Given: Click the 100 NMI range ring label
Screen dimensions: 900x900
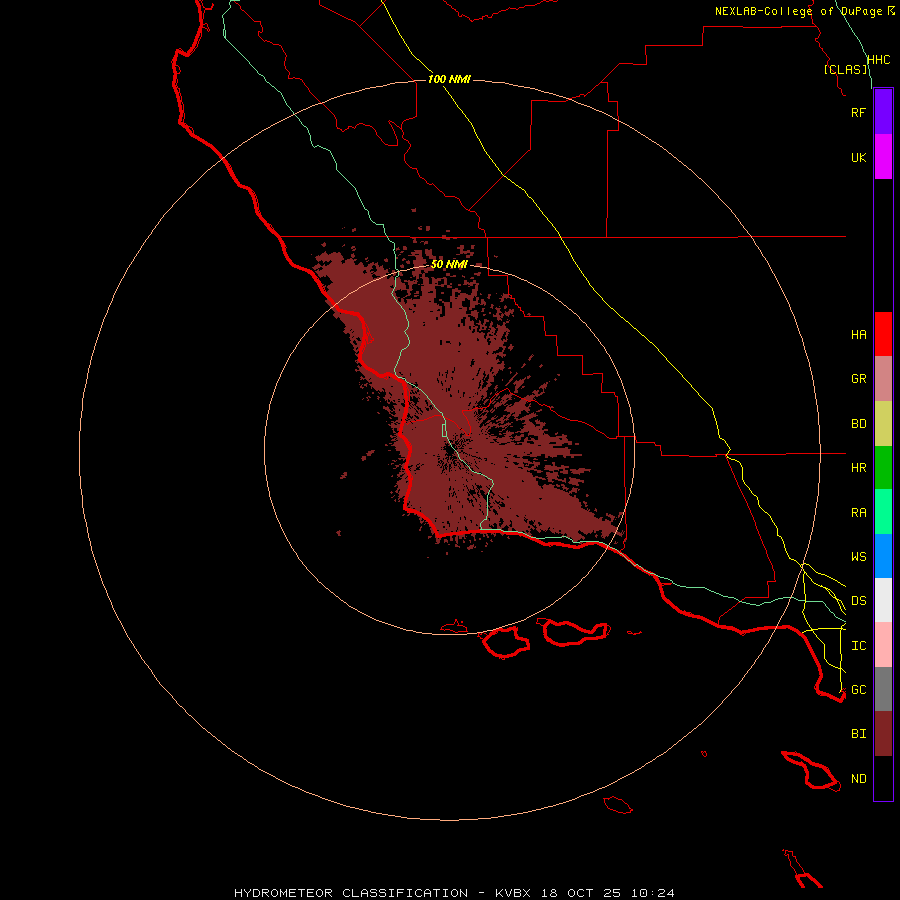Looking at the screenshot, I should pos(449,79).
